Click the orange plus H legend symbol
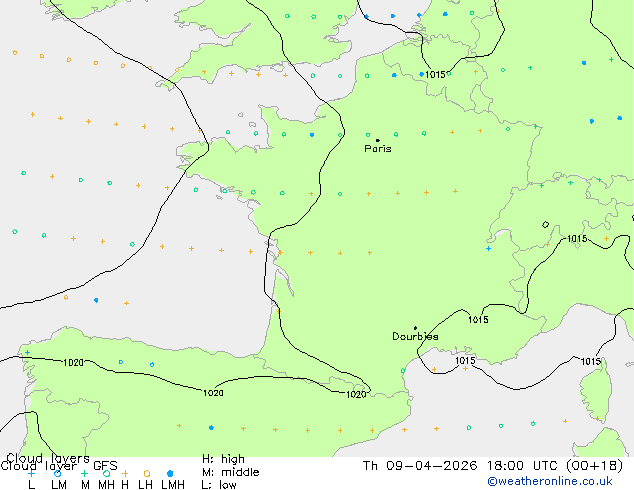This screenshot has height=490, width=634. (125, 473)
